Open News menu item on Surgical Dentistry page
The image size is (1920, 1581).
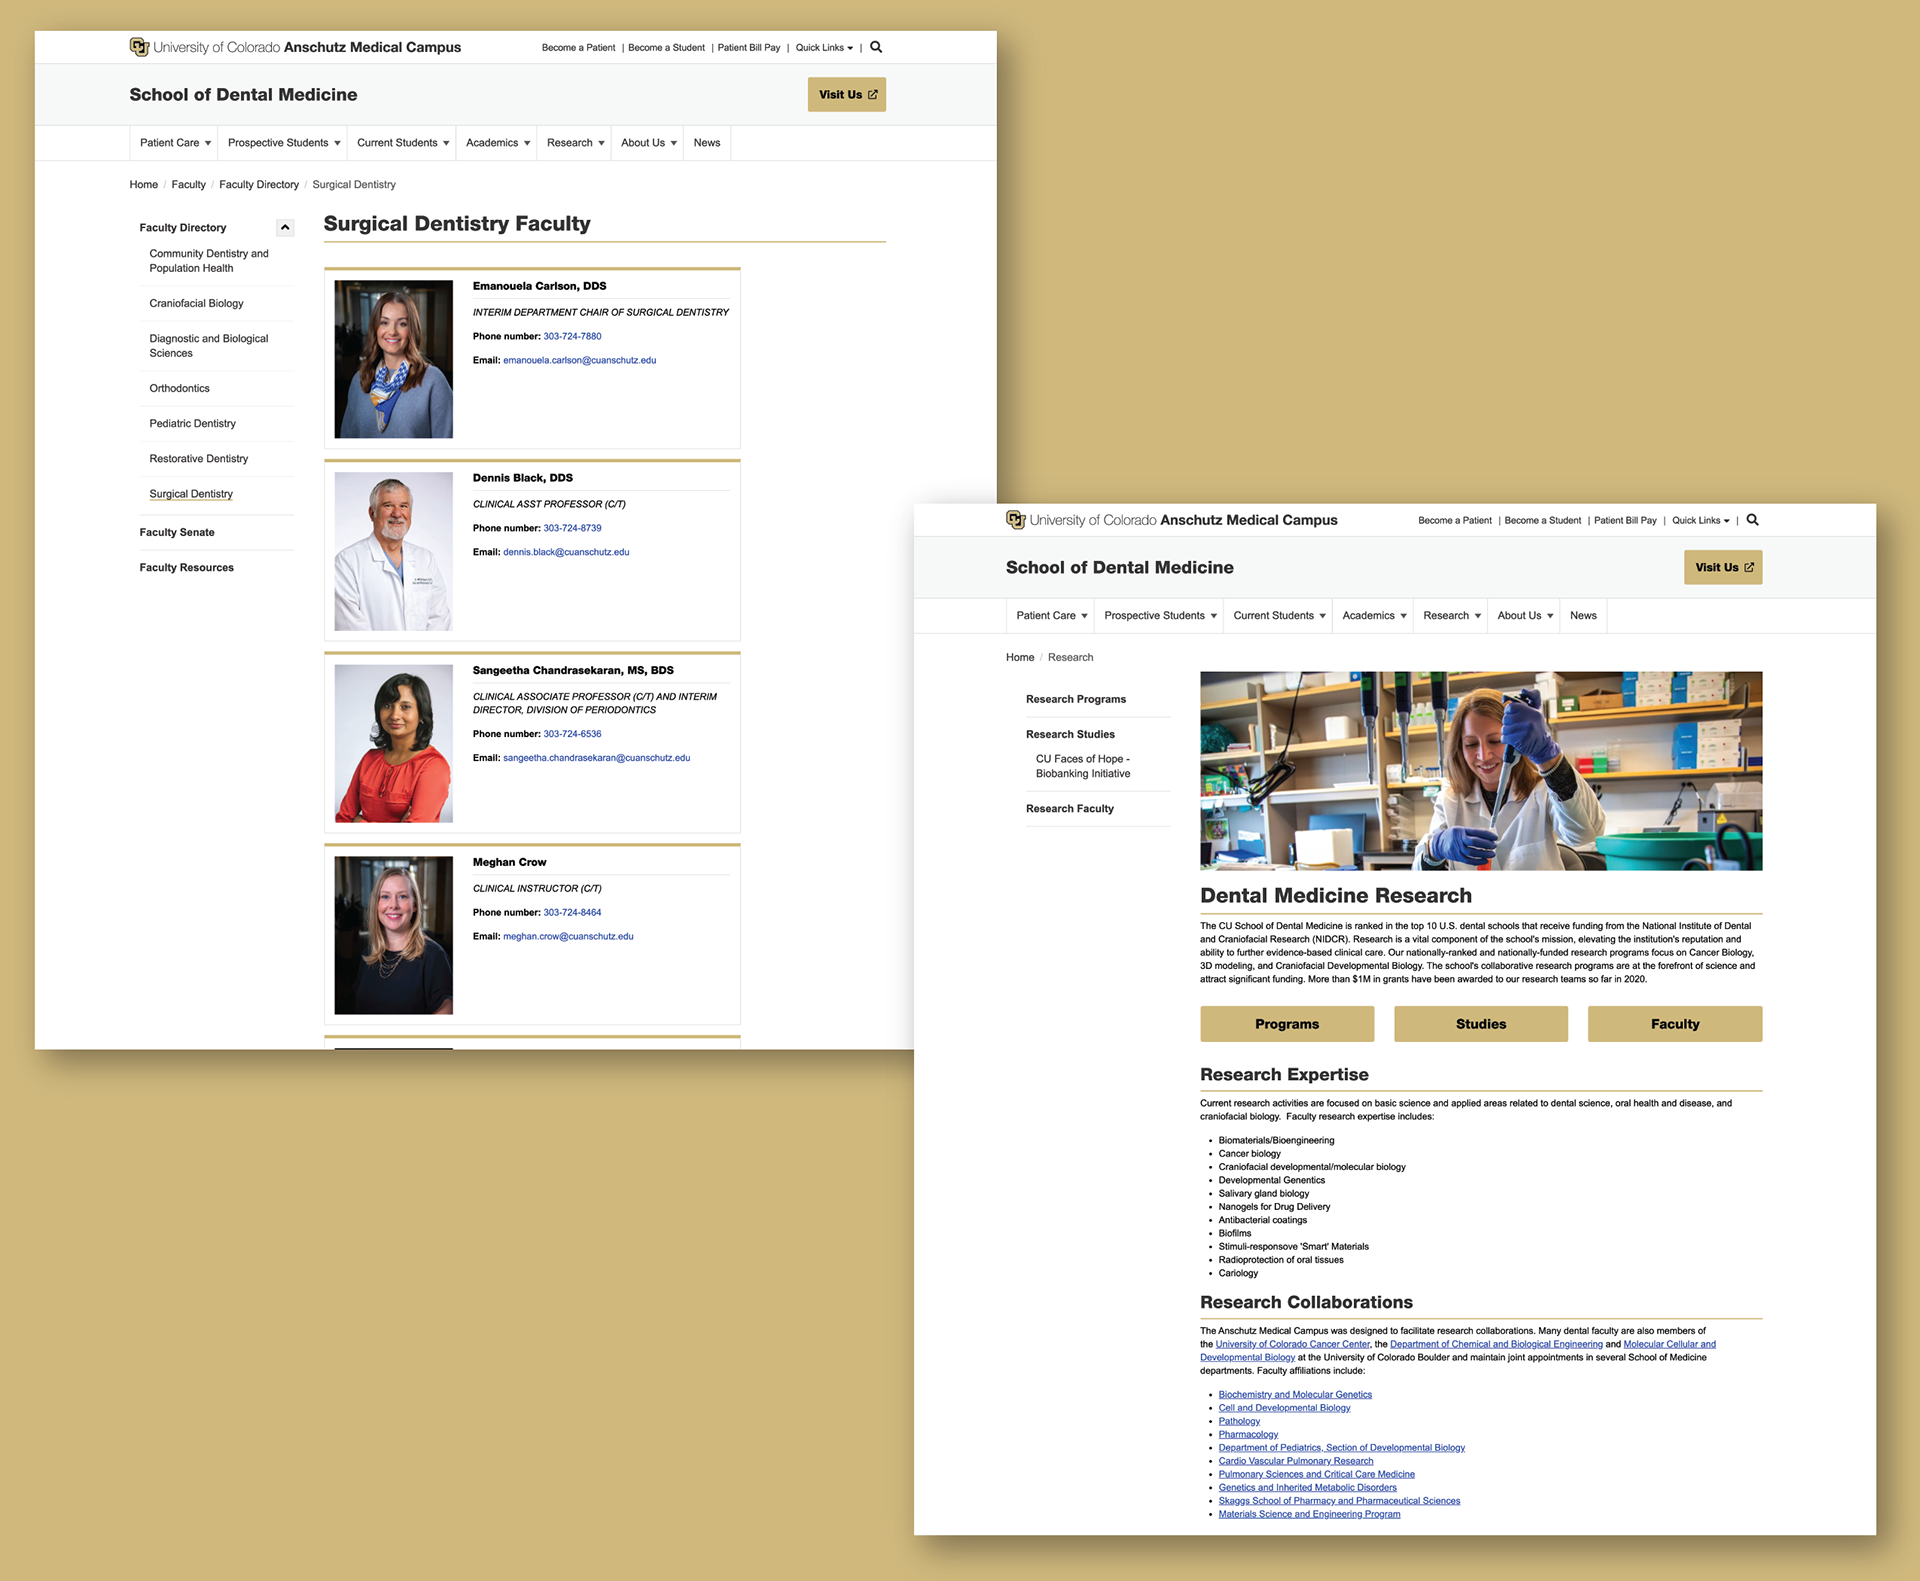[707, 143]
